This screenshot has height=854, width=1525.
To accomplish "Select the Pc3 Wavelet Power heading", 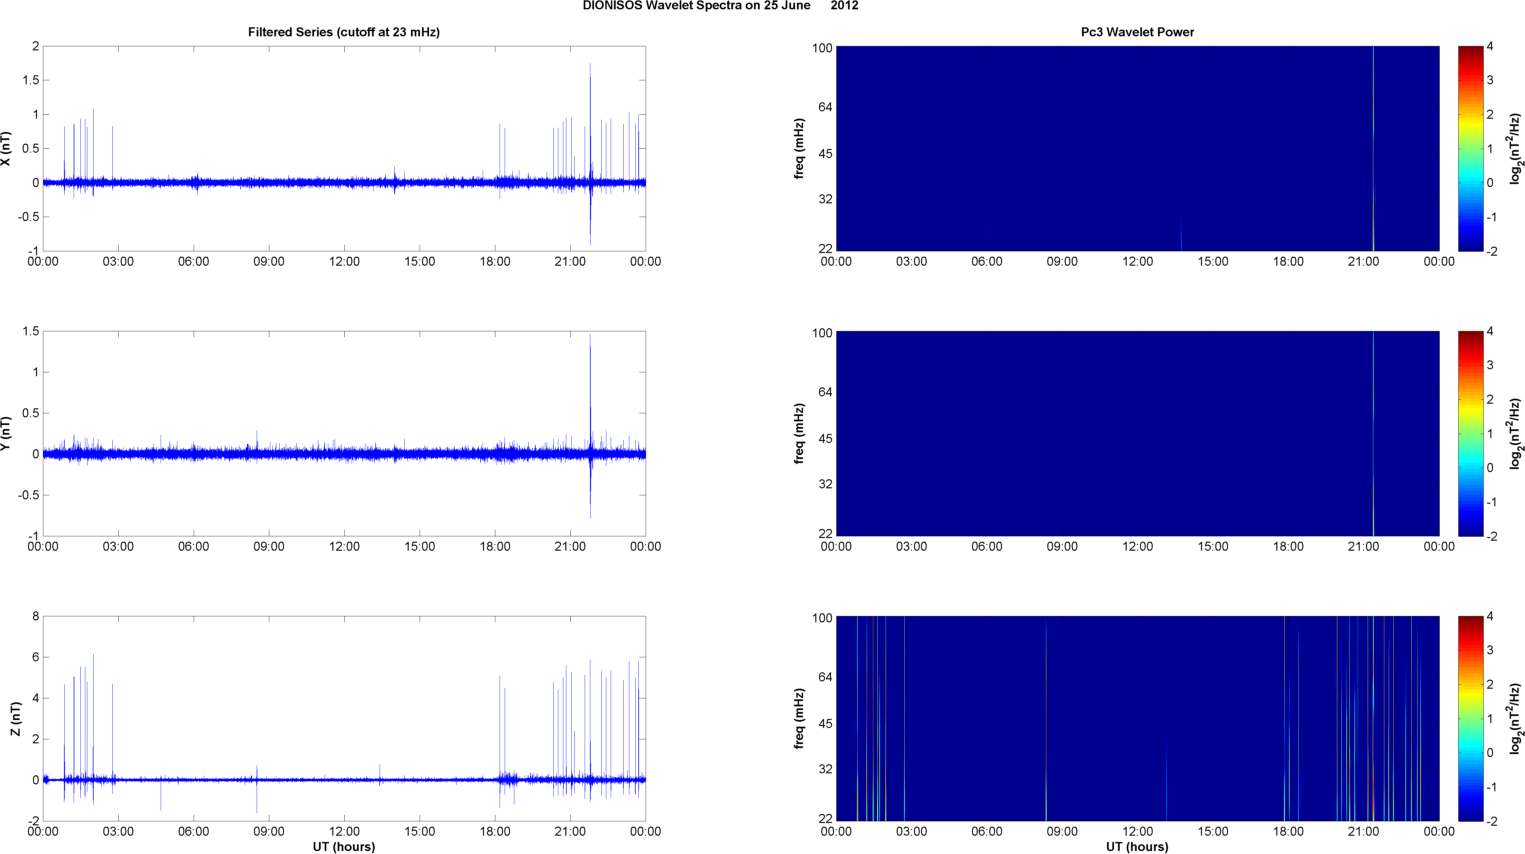I will point(1137,32).
